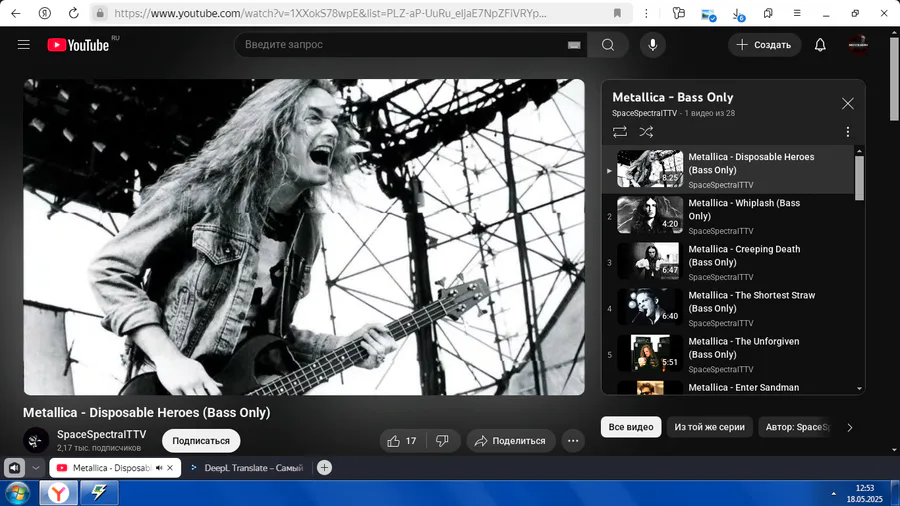Click the playlist scrollbar down arrow
Screen dimensions: 900x506
click(859, 388)
